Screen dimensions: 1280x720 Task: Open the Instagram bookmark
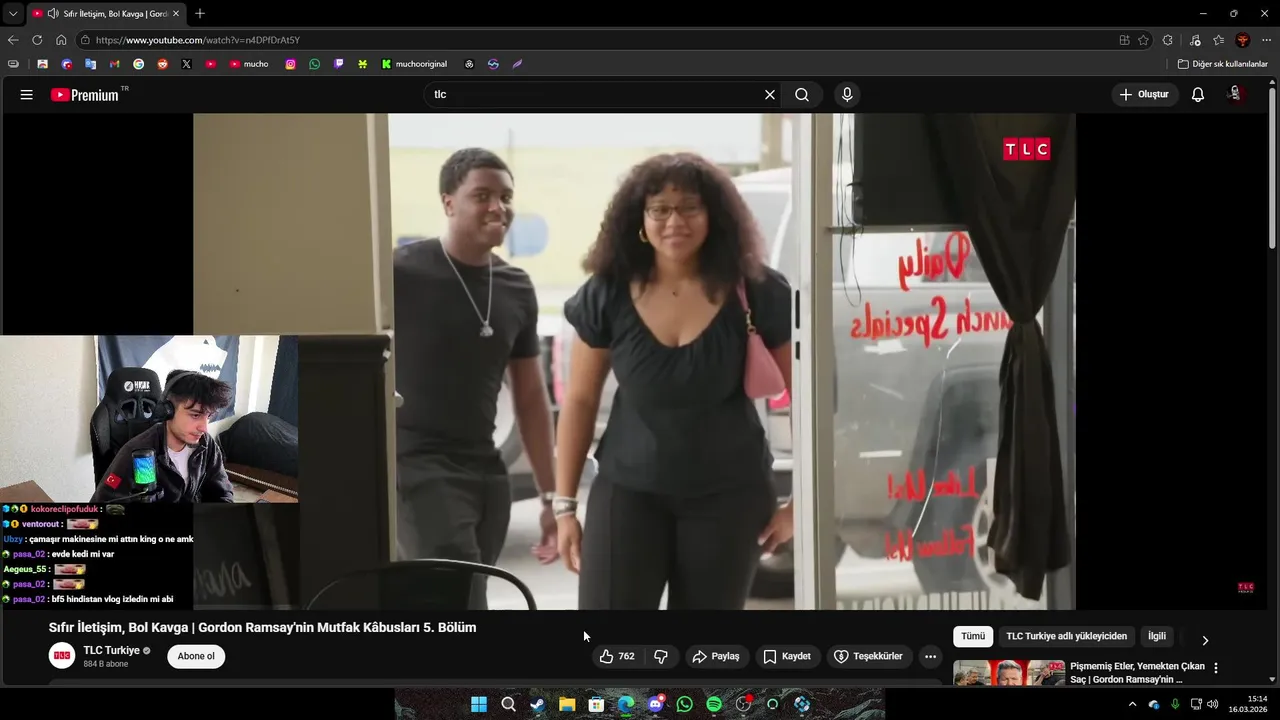click(x=290, y=64)
